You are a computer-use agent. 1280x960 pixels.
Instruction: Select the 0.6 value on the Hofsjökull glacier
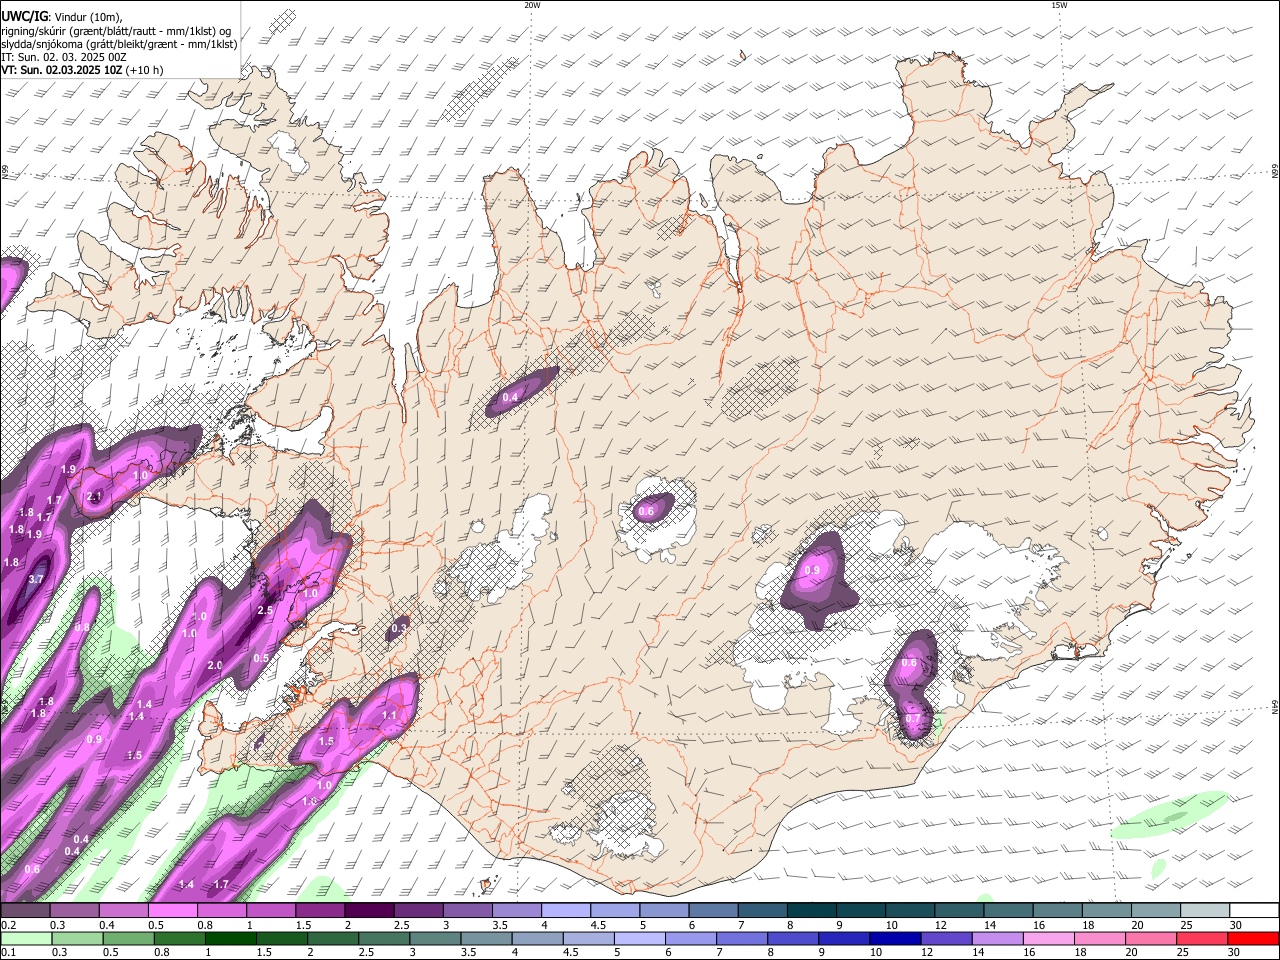[x=646, y=512]
